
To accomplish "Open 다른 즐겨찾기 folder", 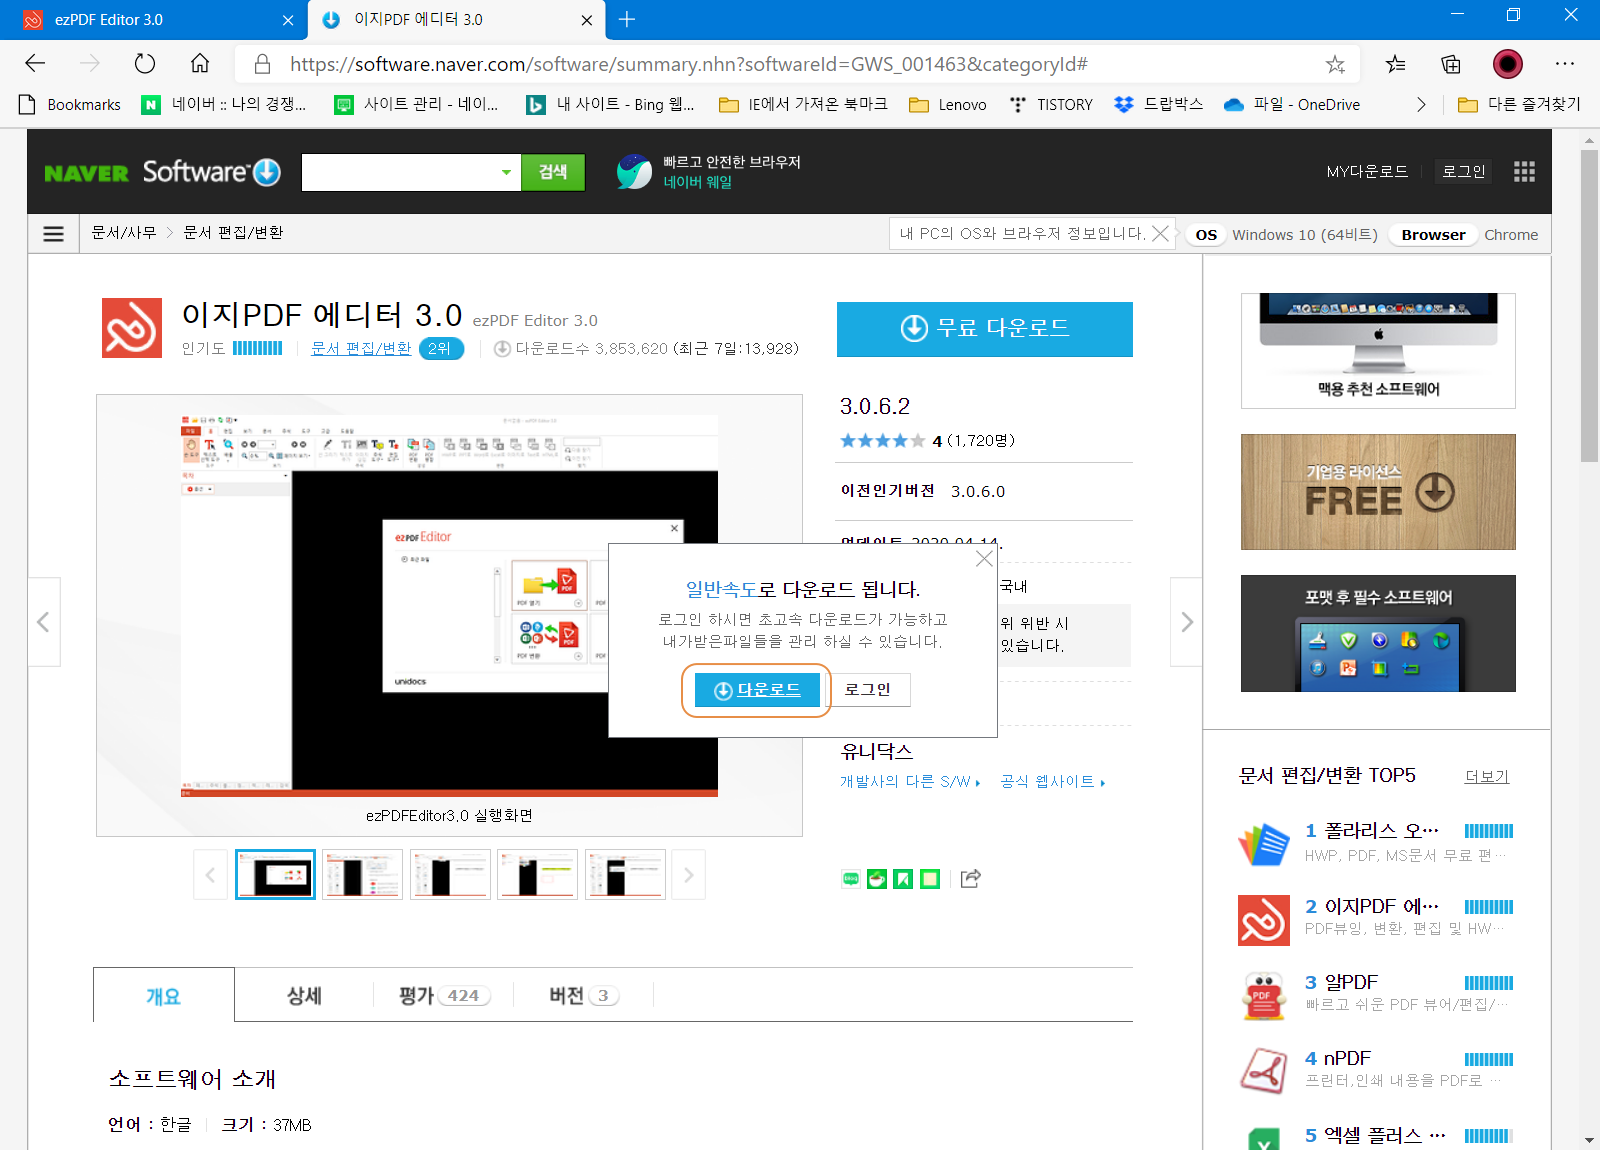I will 1519,104.
